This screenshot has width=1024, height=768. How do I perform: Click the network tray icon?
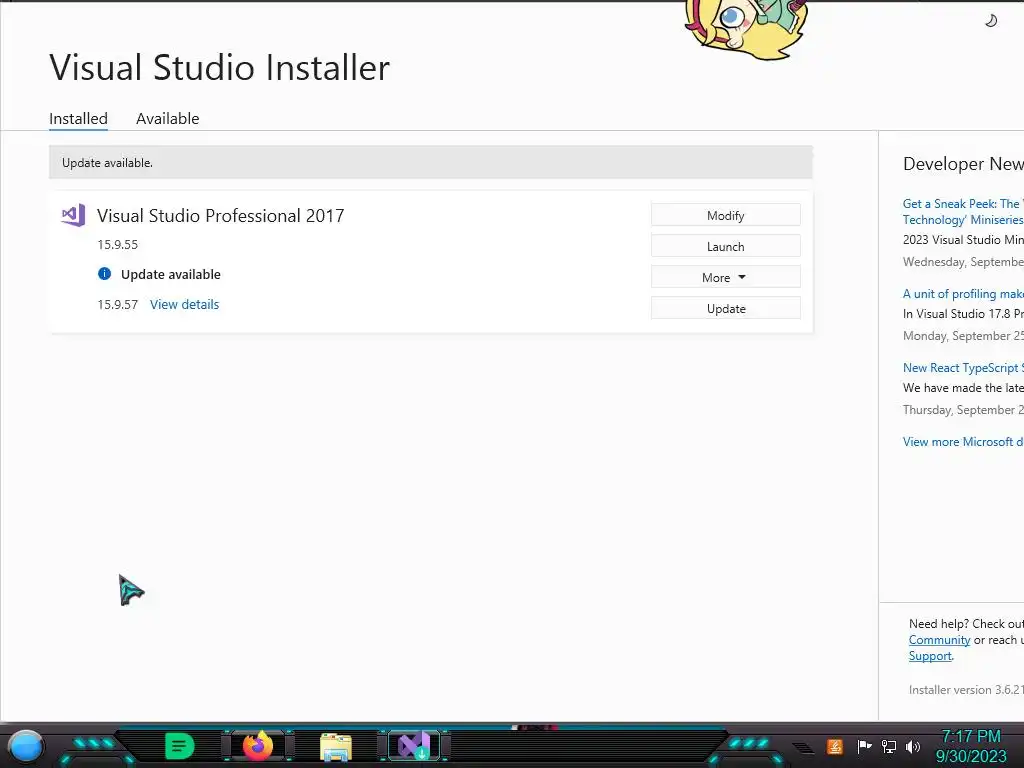tap(889, 746)
